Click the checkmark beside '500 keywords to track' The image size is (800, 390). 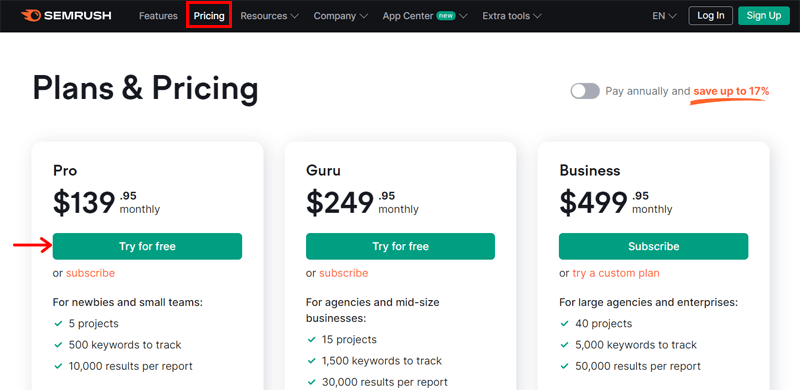click(58, 345)
